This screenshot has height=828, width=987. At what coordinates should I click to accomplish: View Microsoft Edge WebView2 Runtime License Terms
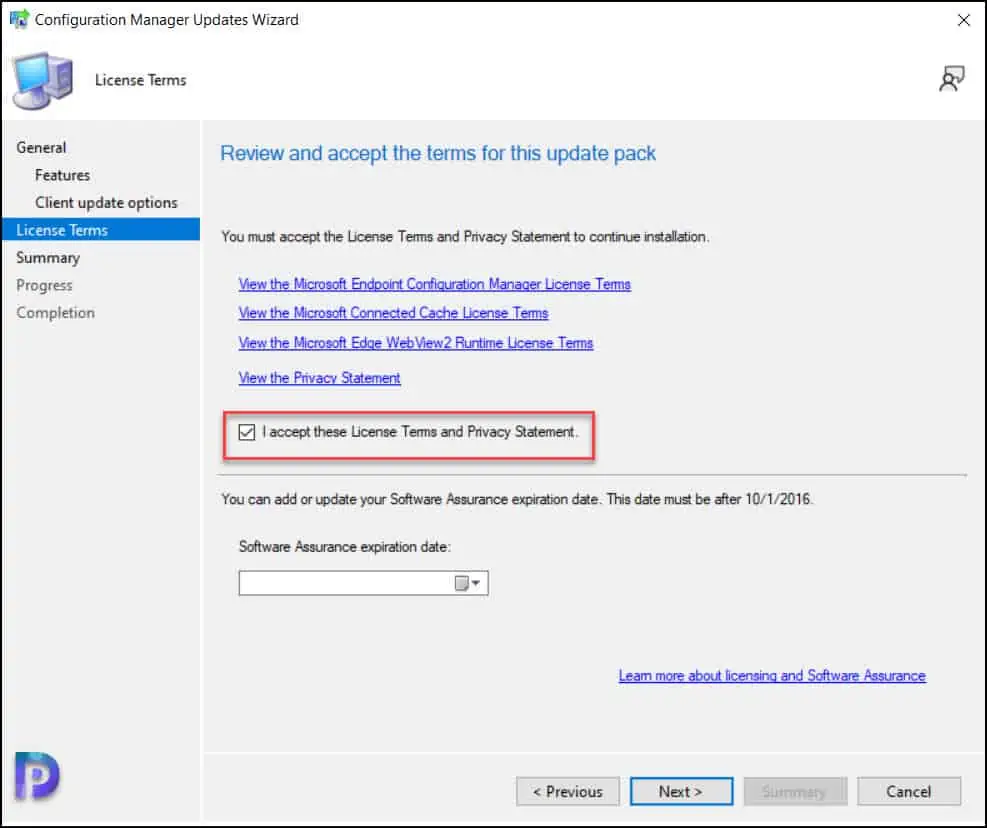coord(415,343)
